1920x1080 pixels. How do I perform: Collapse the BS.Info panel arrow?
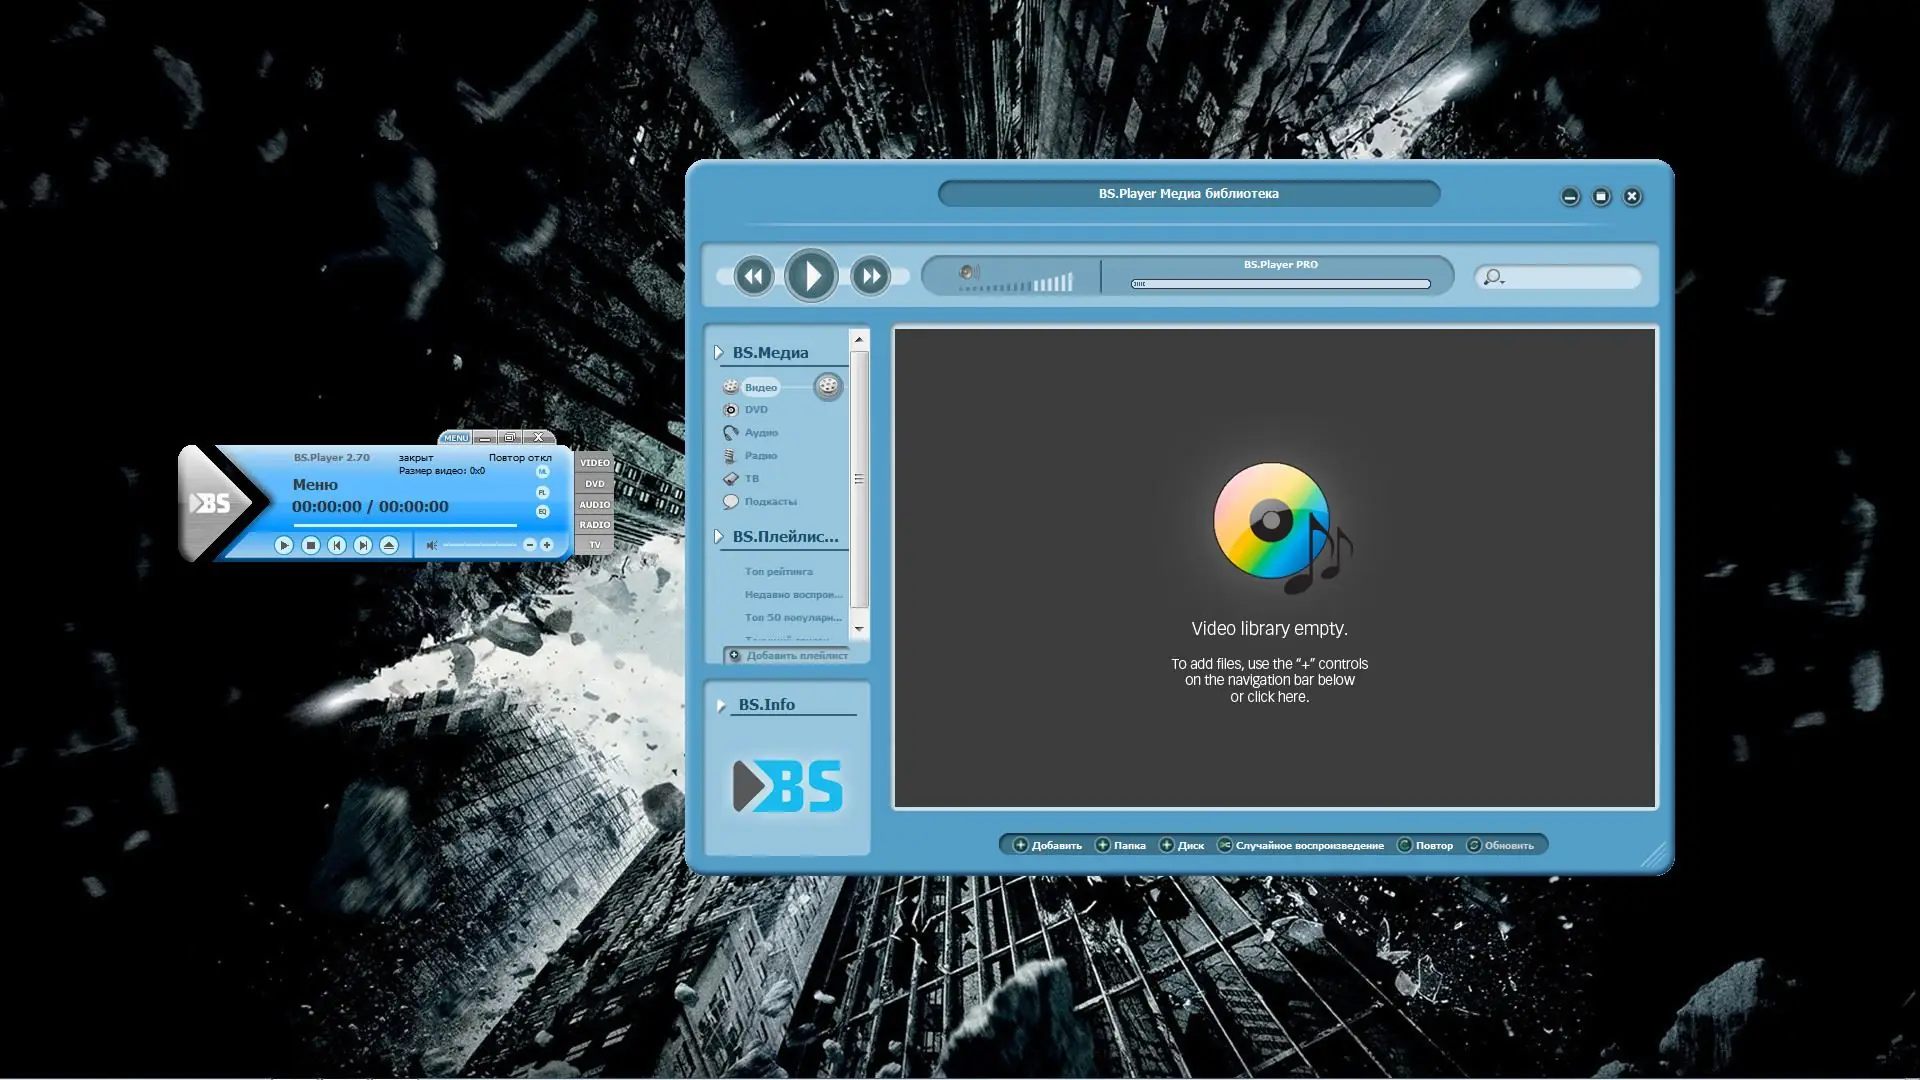click(x=721, y=705)
